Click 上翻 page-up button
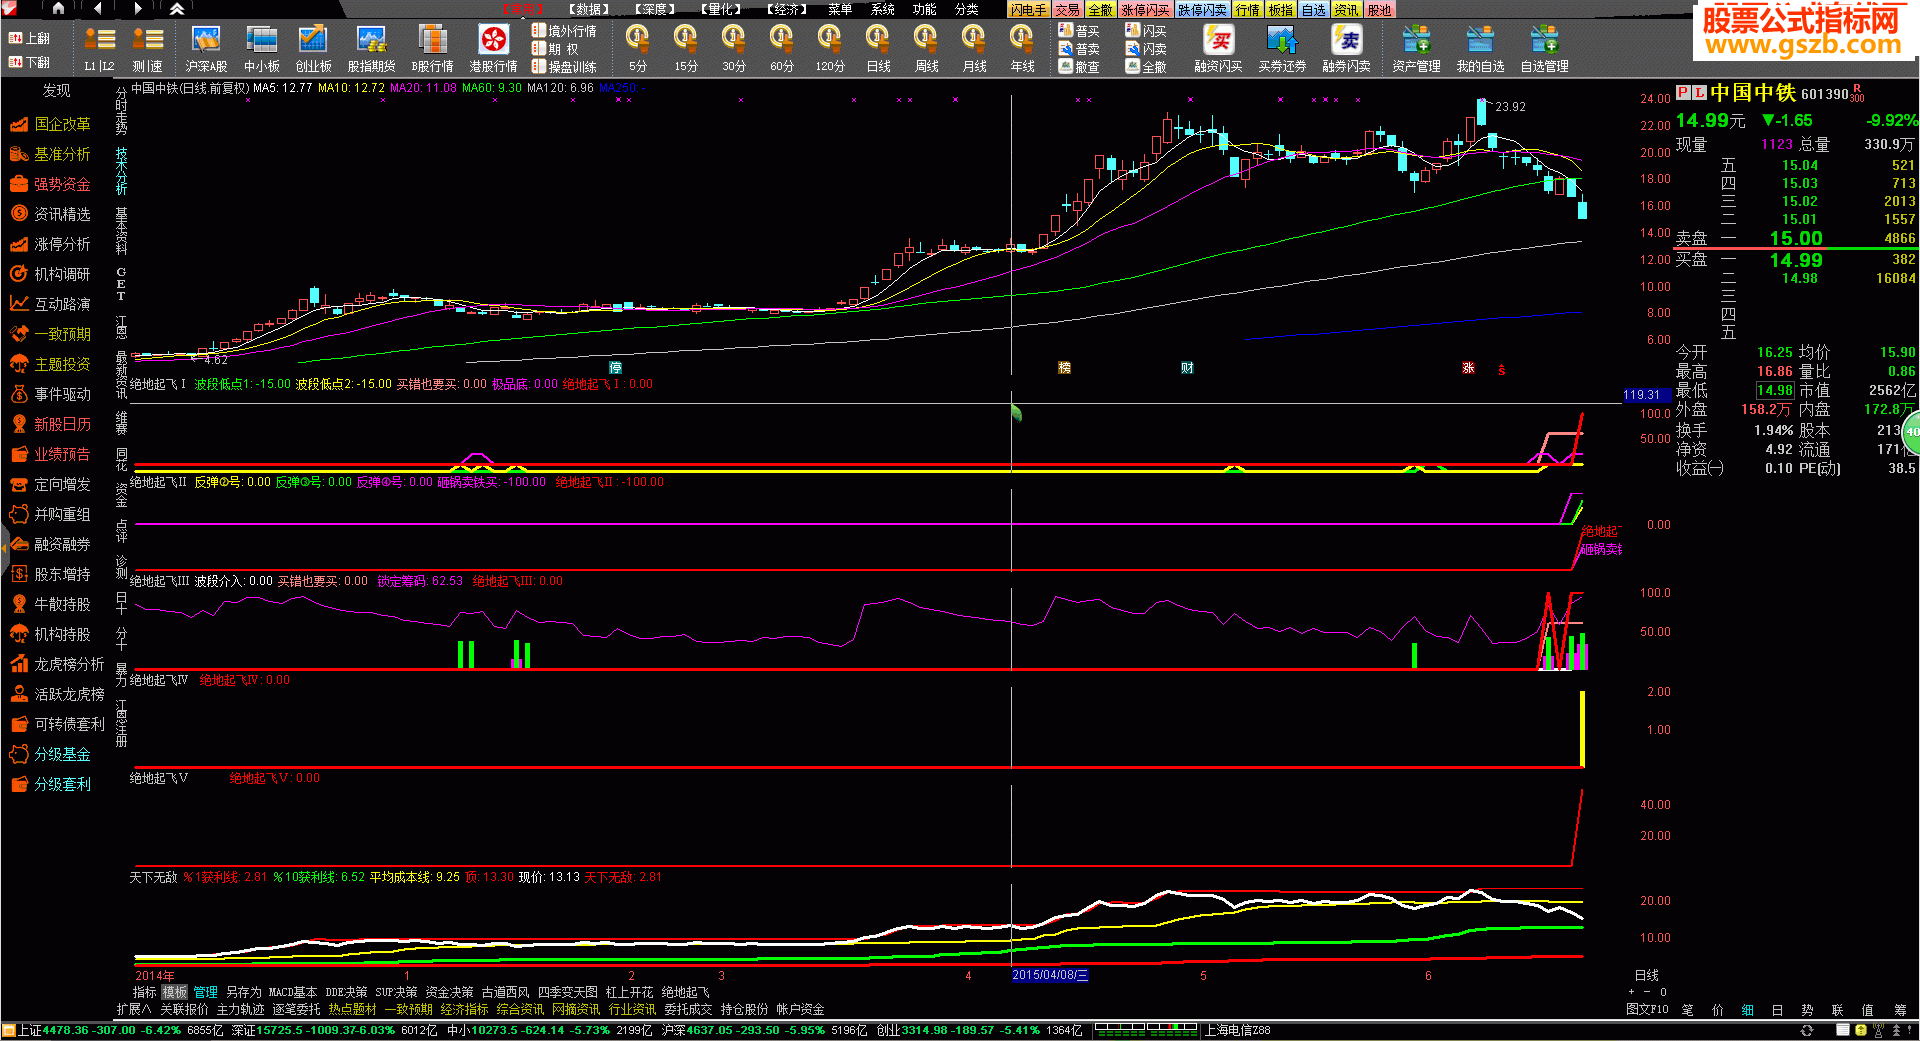The image size is (1920, 1041). pyautogui.click(x=29, y=38)
